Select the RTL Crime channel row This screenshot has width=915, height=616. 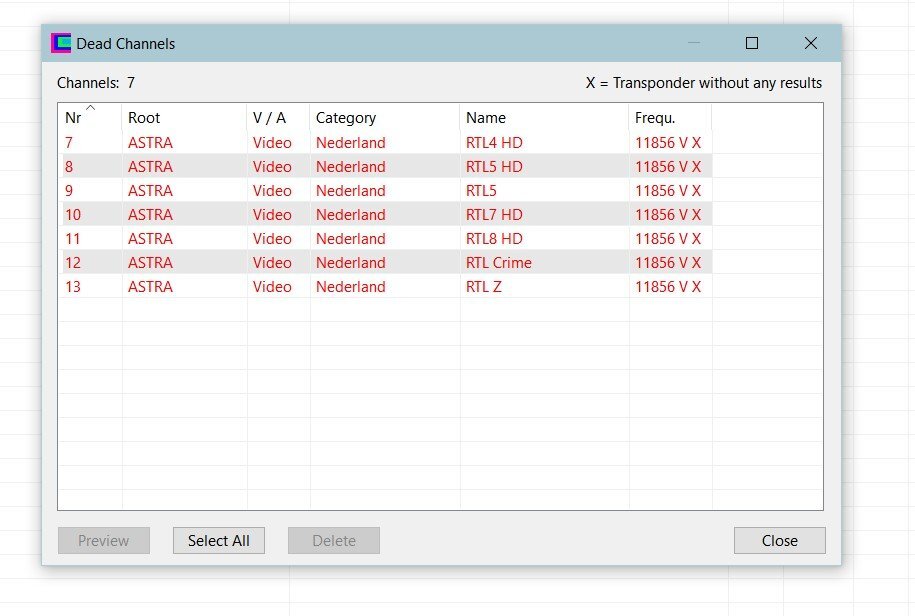(x=386, y=262)
